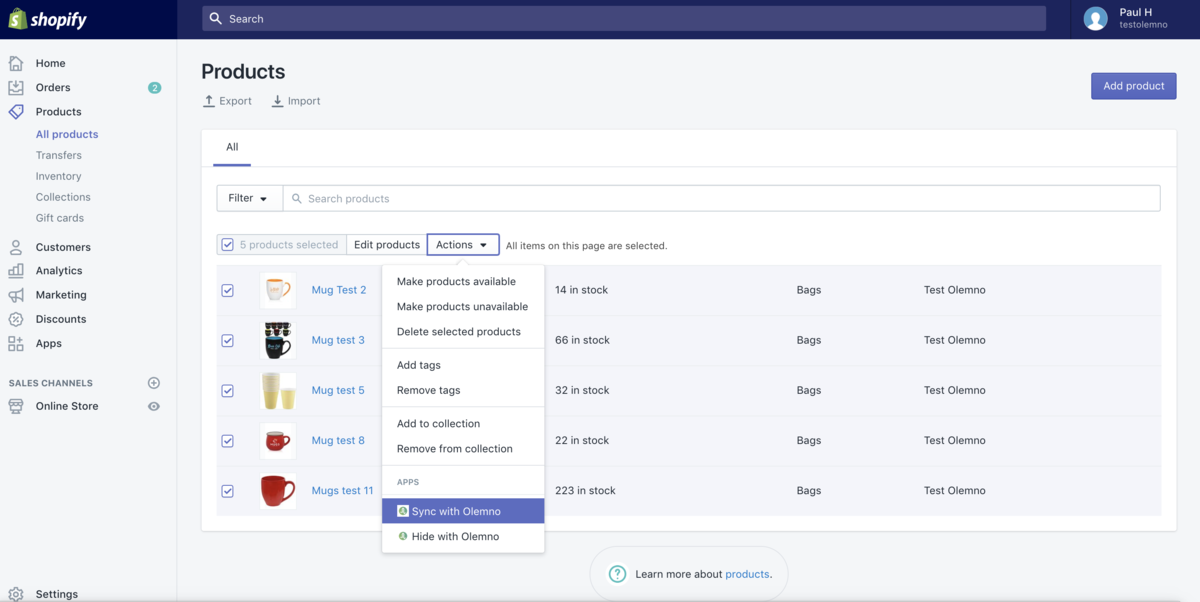Click the Mug Test 2 thumbnail
Screen dimensions: 1200x602
pyautogui.click(x=278, y=290)
